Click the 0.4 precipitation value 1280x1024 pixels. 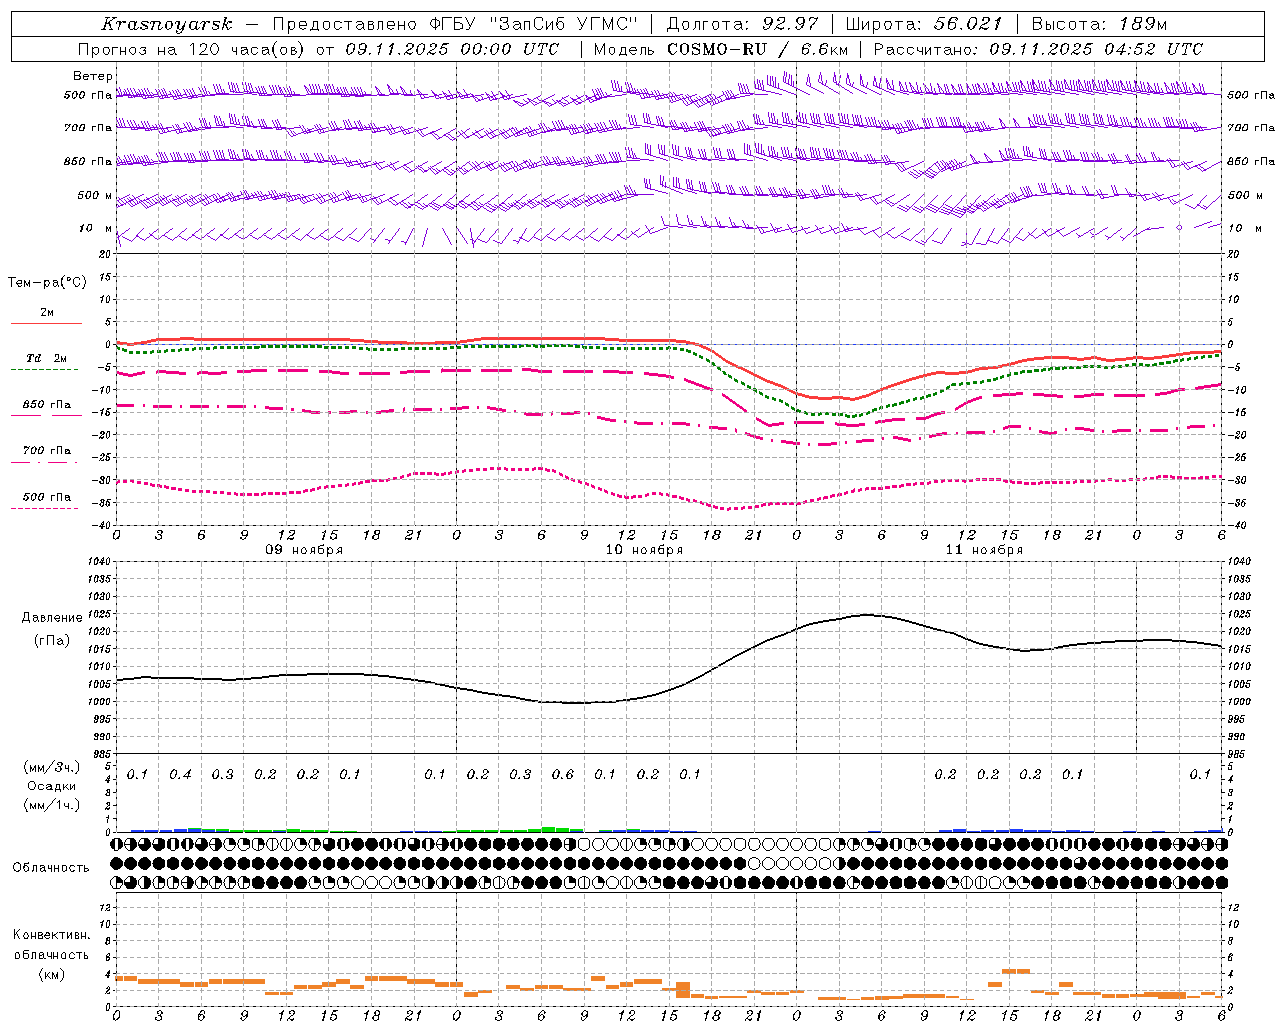point(180,775)
